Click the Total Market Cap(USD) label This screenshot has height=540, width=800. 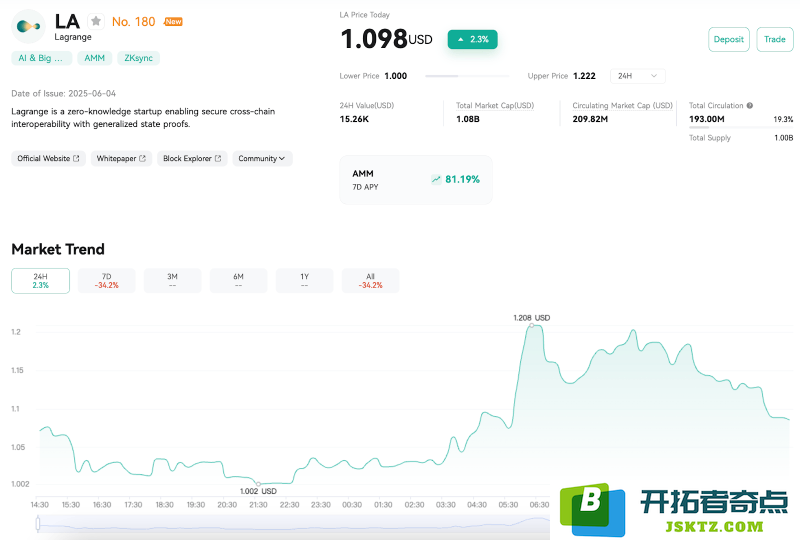[x=495, y=106]
